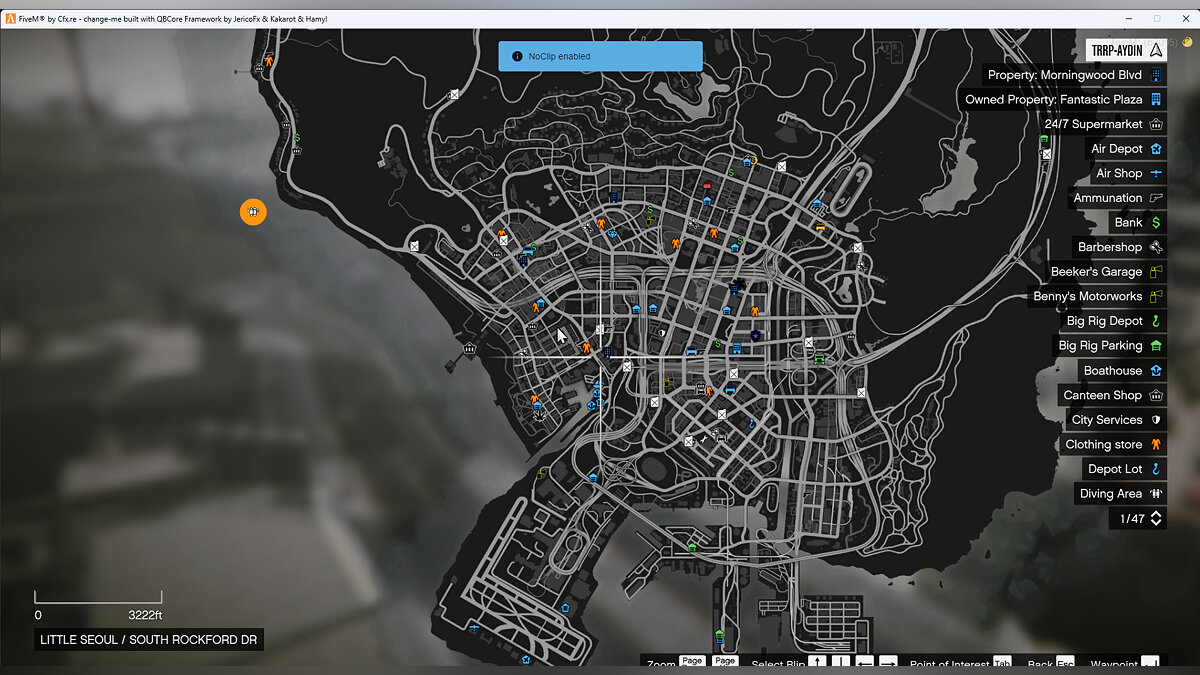The image size is (1200, 675).
Task: Click the orange Diving Area blip in the ocean
Action: tap(253, 212)
